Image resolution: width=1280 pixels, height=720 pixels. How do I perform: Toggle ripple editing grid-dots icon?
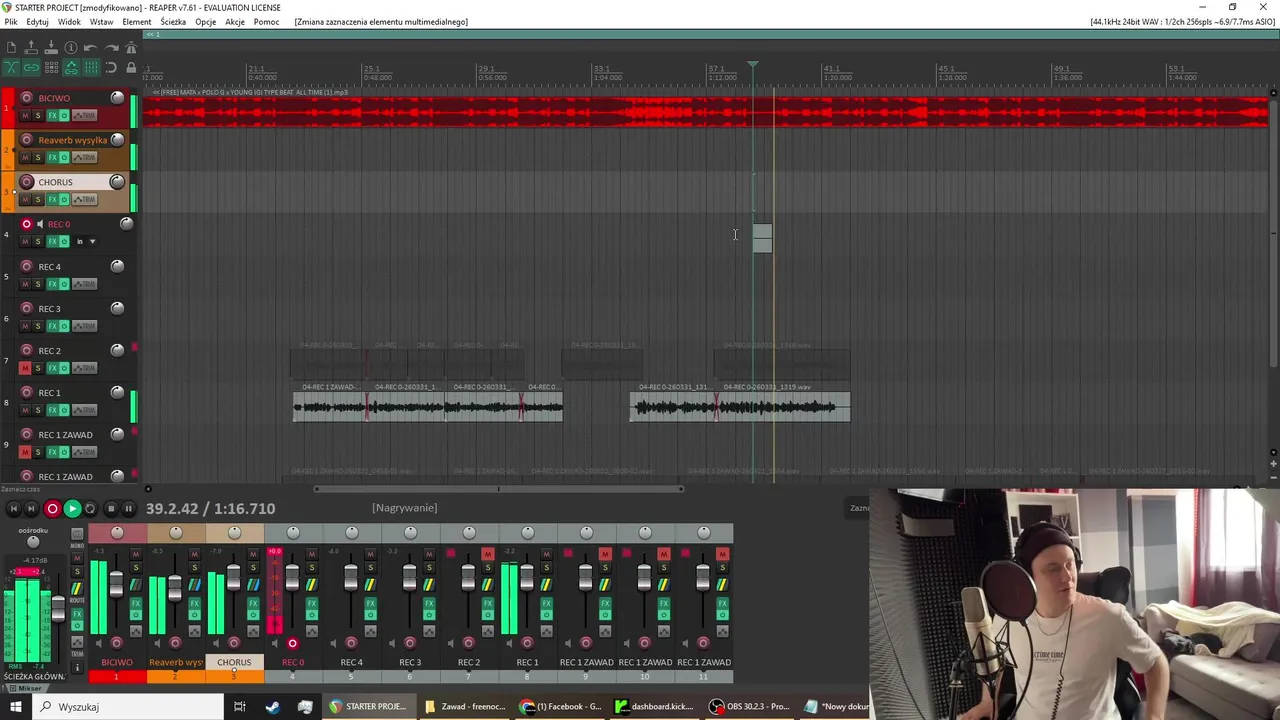[51, 67]
